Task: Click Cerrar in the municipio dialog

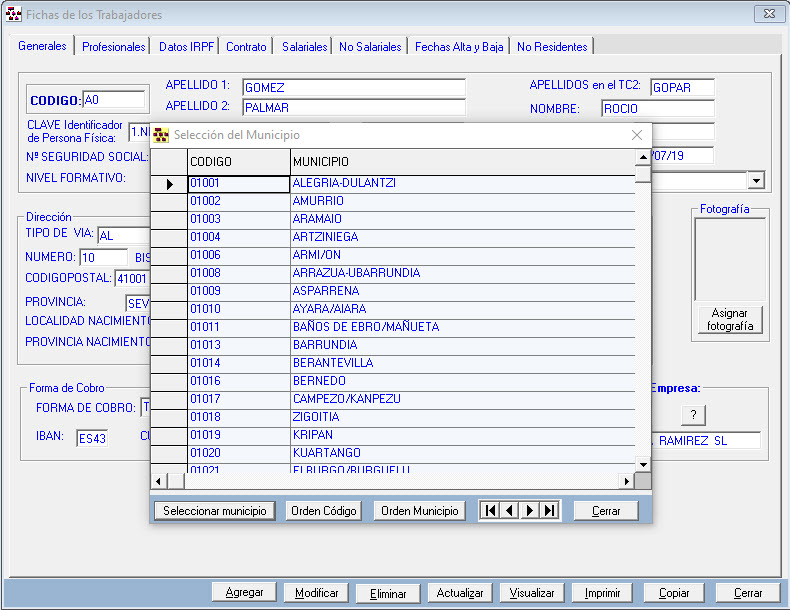Action: pyautogui.click(x=606, y=511)
